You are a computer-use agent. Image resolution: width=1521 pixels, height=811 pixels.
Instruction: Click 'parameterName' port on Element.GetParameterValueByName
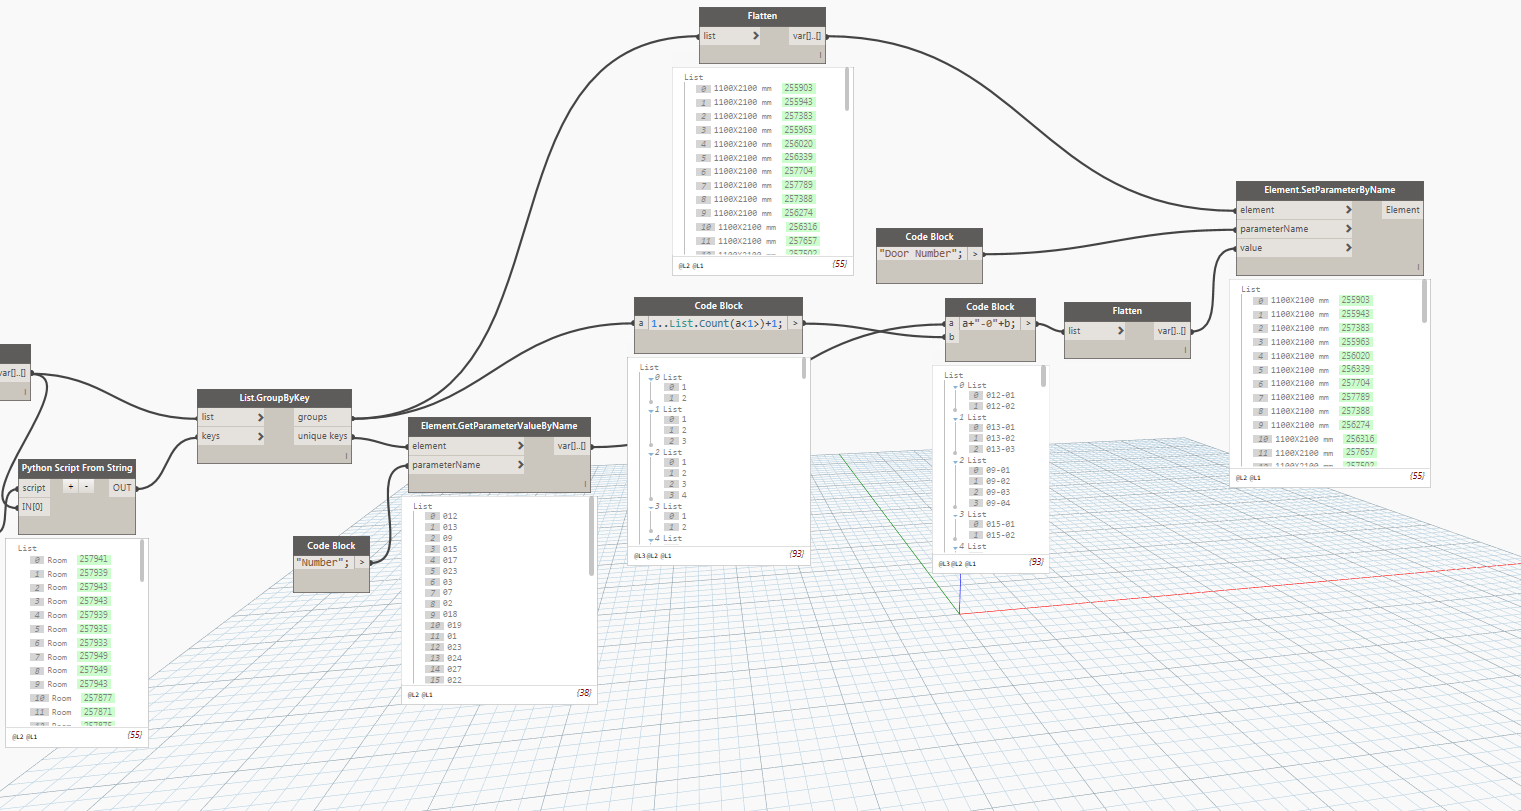tap(467, 465)
